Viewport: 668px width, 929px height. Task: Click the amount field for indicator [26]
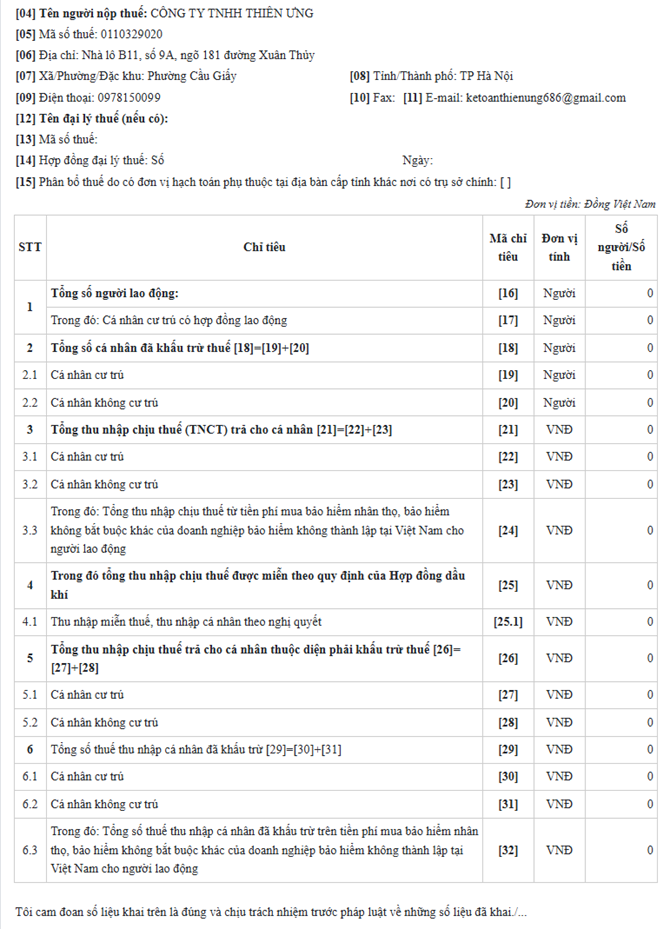(621, 658)
